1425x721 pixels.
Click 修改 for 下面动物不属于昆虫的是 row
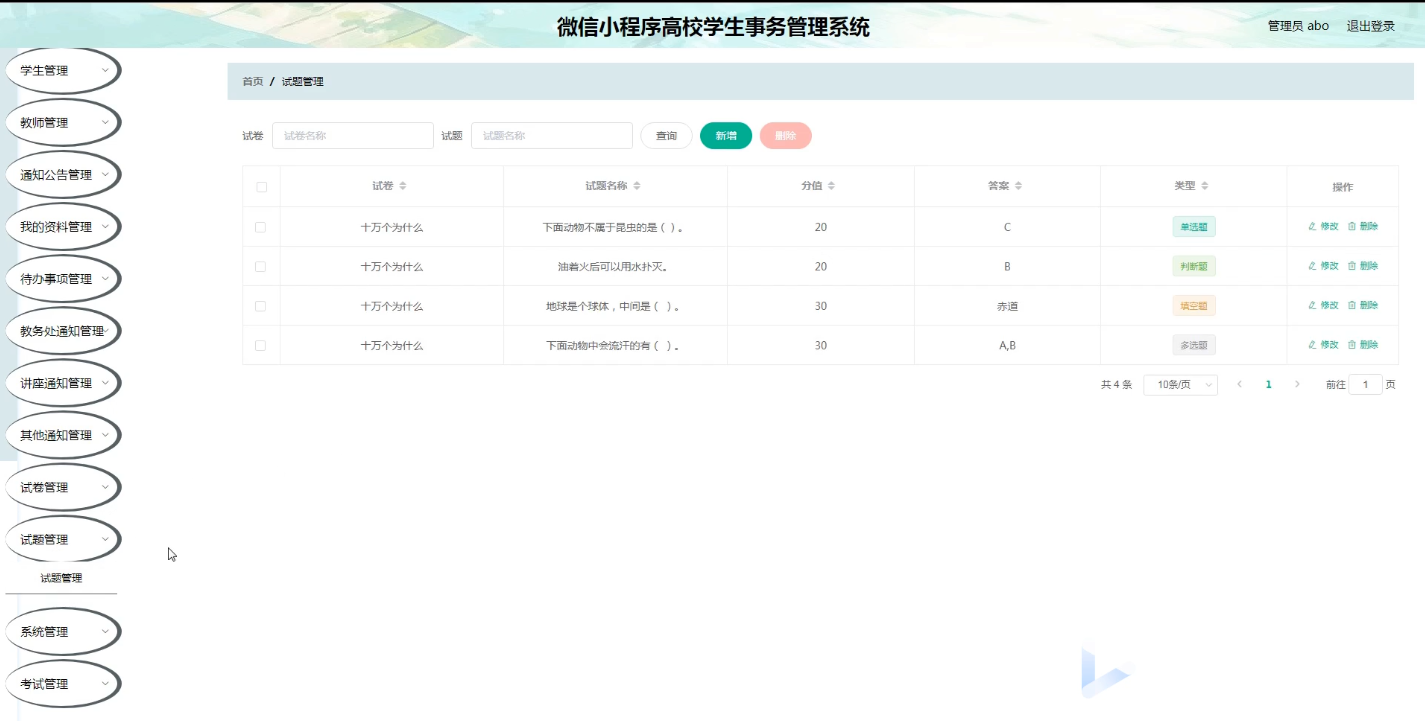tap(1323, 226)
